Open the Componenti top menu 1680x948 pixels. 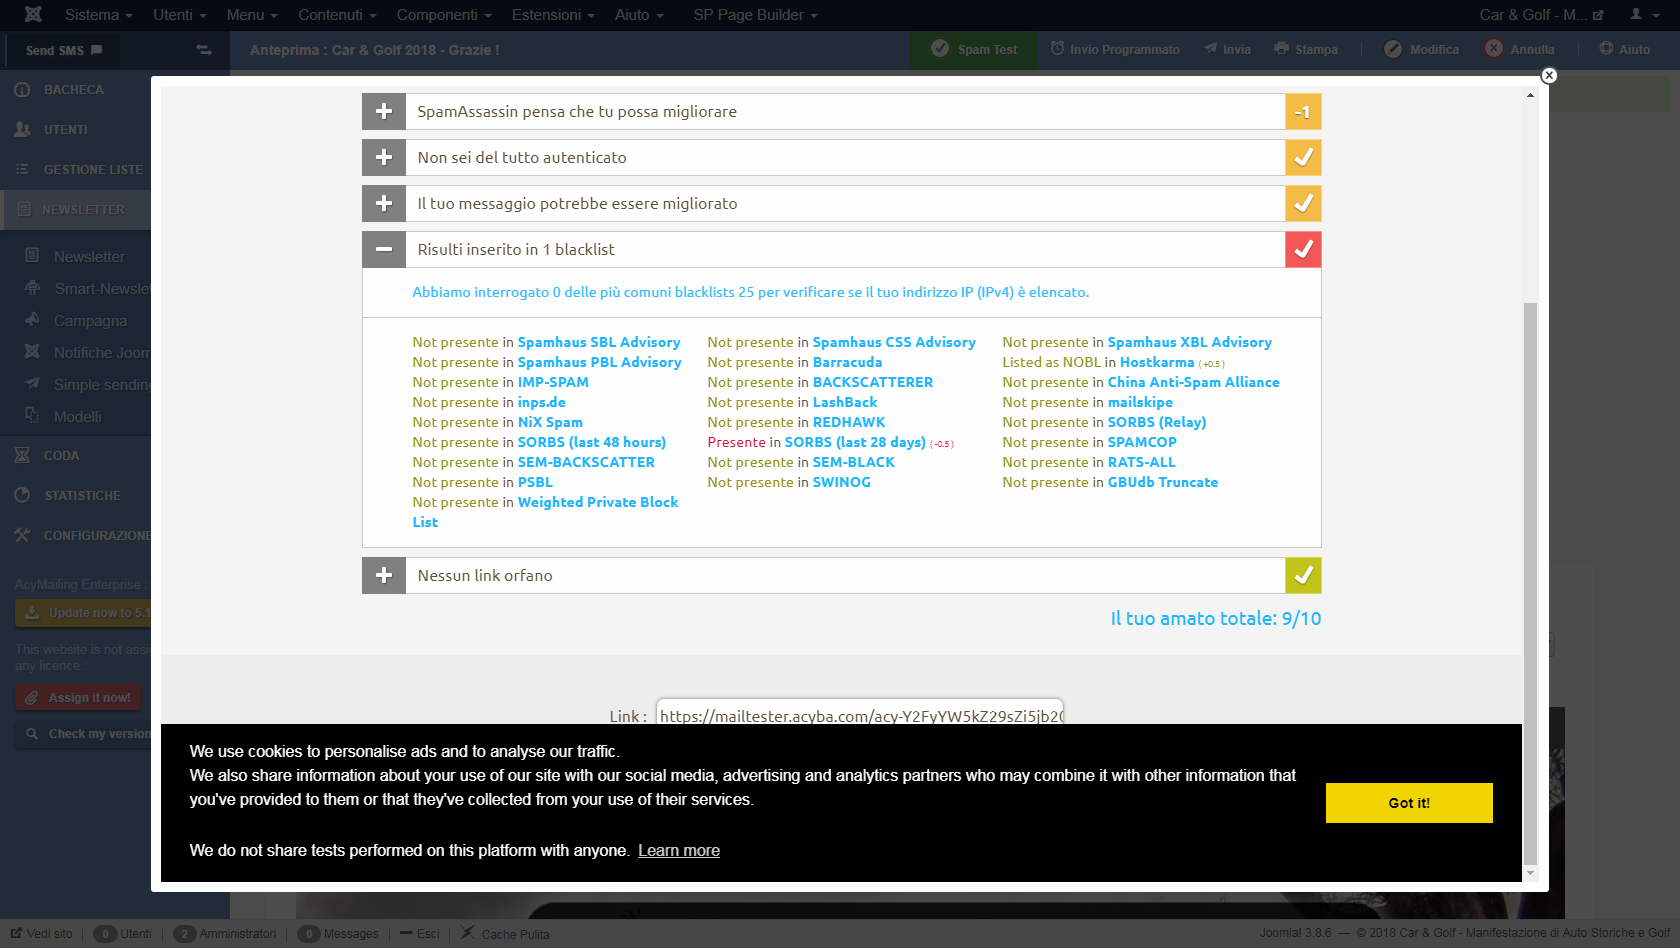(x=444, y=15)
